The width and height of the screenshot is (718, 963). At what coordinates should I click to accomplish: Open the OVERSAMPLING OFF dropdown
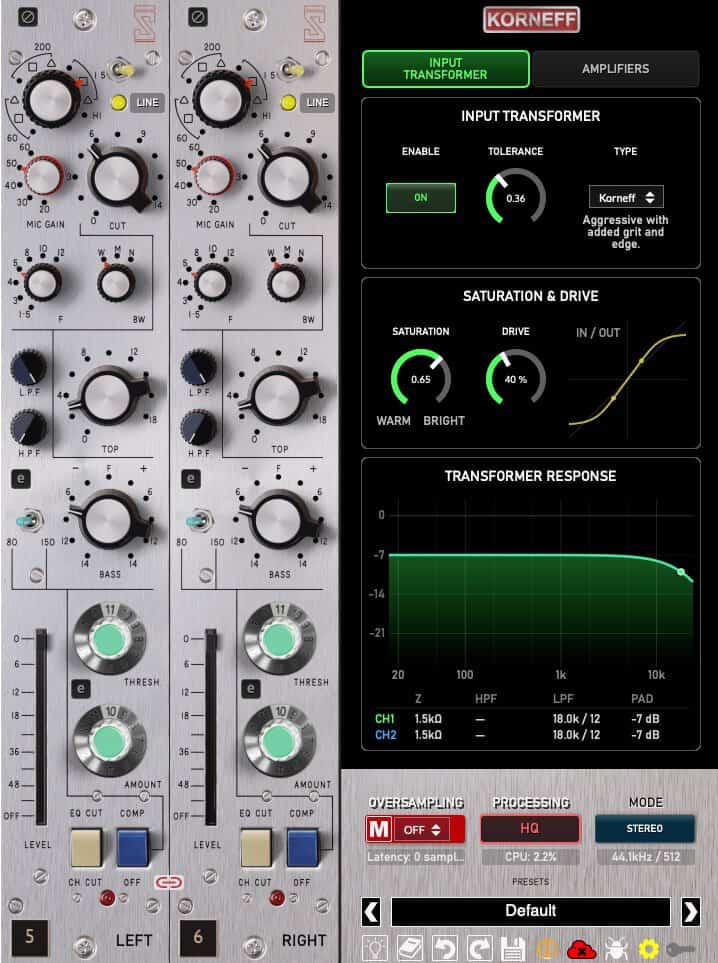click(422, 830)
